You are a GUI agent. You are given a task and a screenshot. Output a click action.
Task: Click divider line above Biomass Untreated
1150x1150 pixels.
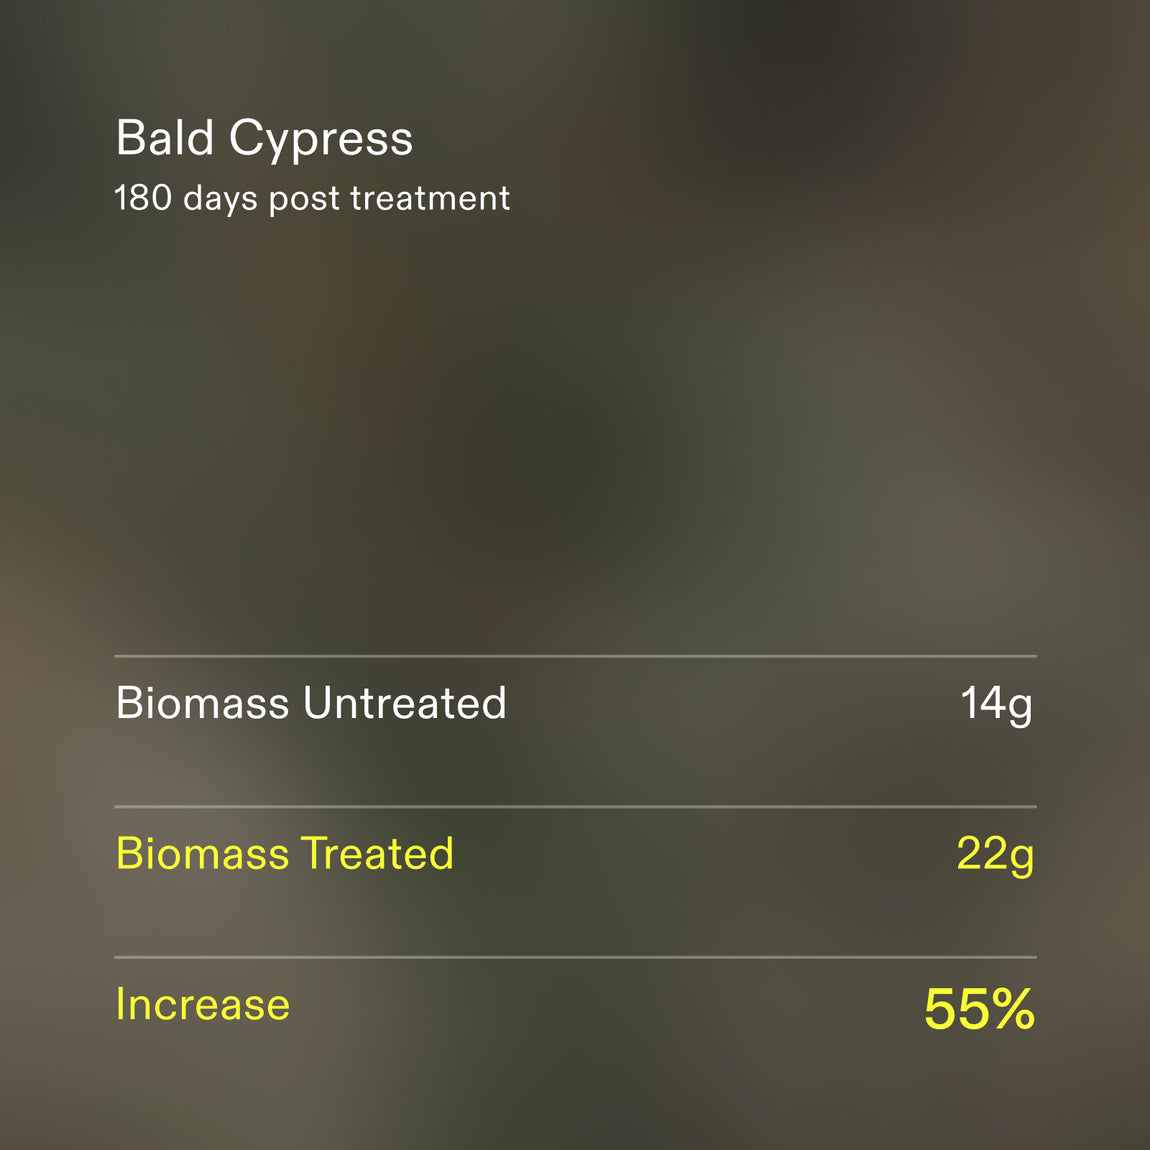[x=575, y=656]
